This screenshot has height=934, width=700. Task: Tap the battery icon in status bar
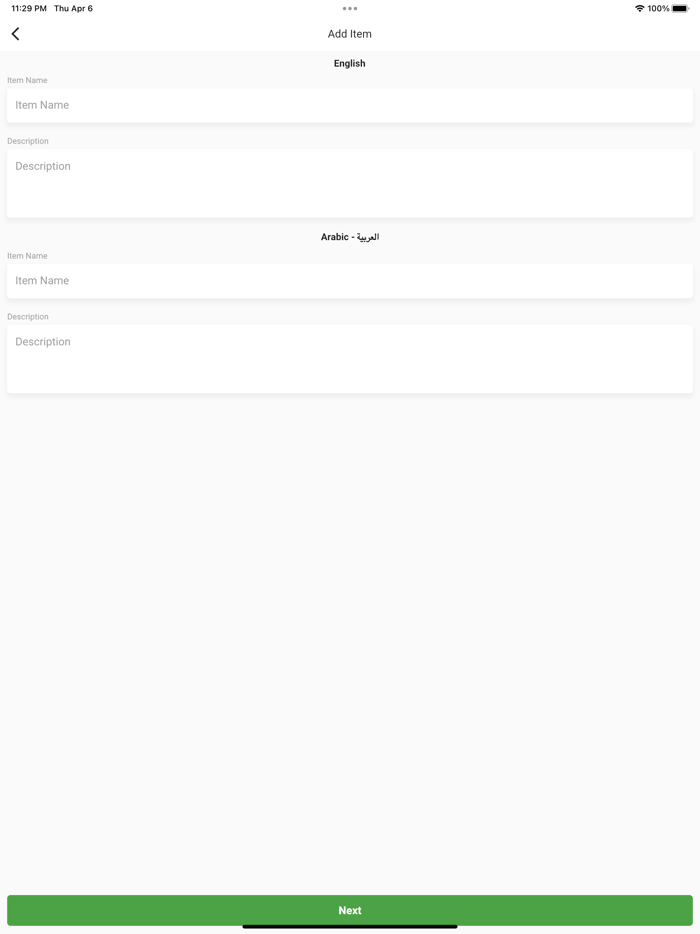(680, 8)
